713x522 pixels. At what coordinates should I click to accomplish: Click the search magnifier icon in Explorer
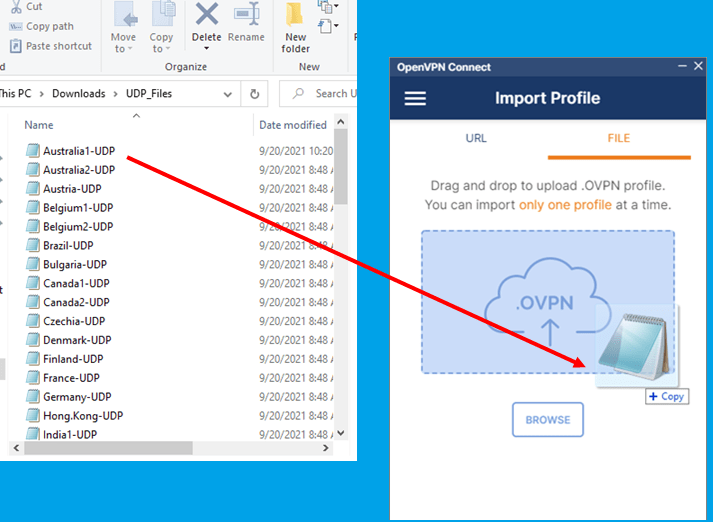pyautogui.click(x=298, y=94)
